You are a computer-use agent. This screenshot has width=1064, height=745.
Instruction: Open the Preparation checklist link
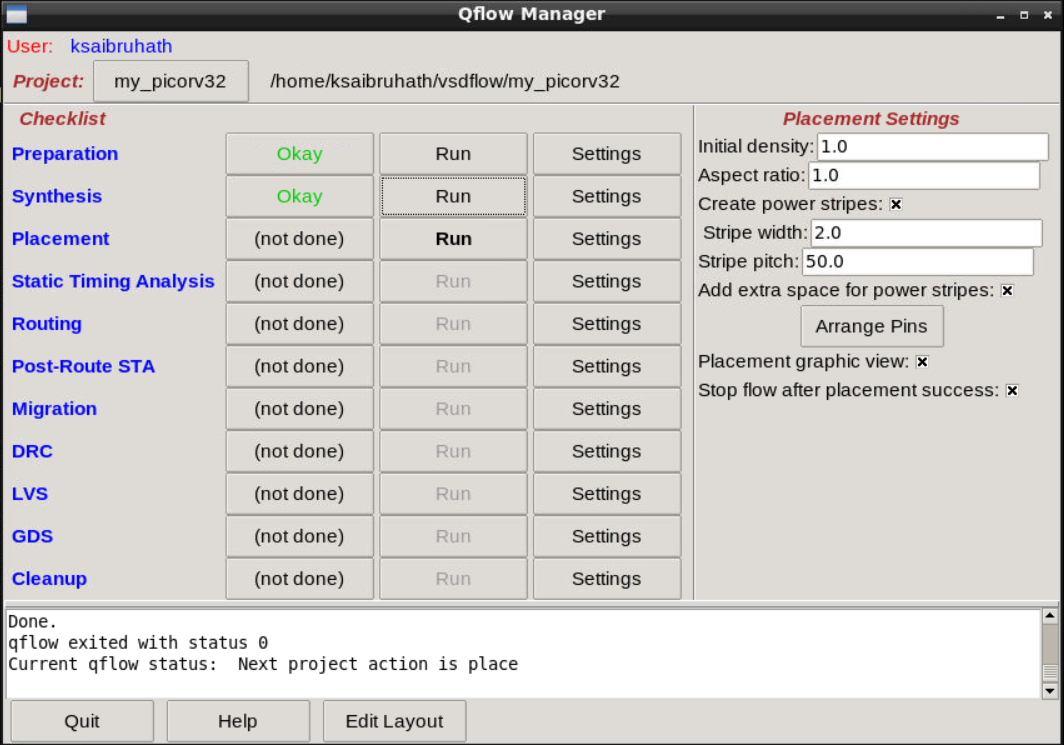64,153
